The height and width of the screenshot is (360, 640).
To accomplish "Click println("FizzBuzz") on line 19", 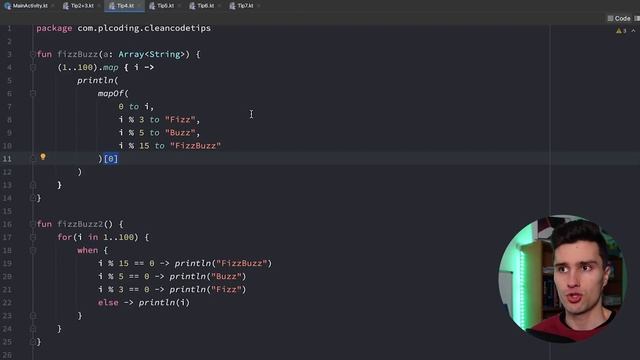I will [x=223, y=263].
